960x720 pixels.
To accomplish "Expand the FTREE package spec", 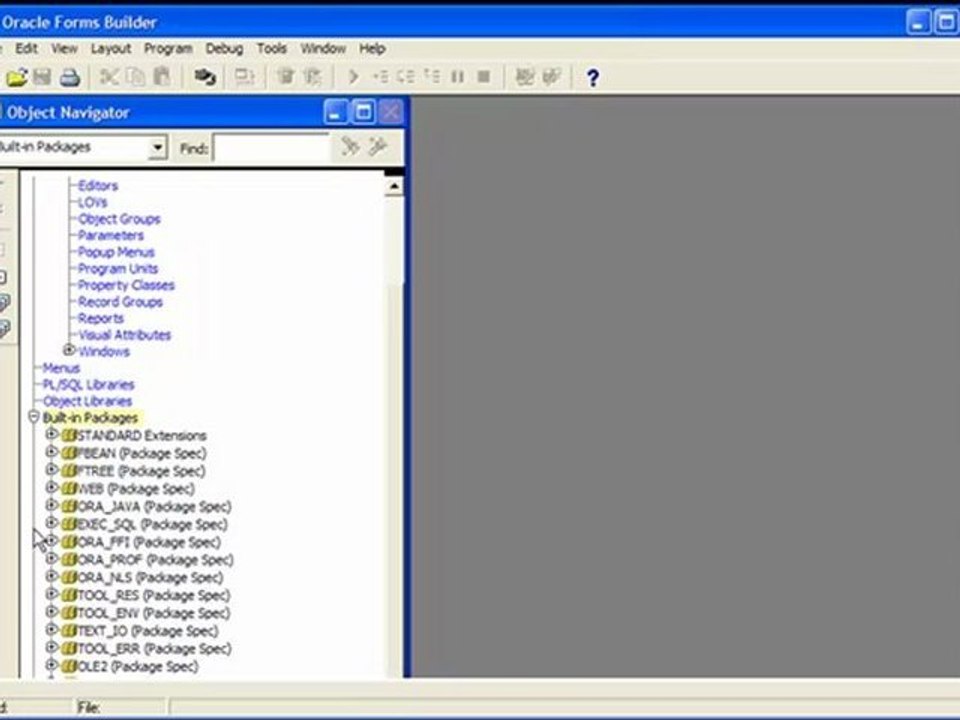I will (x=51, y=470).
